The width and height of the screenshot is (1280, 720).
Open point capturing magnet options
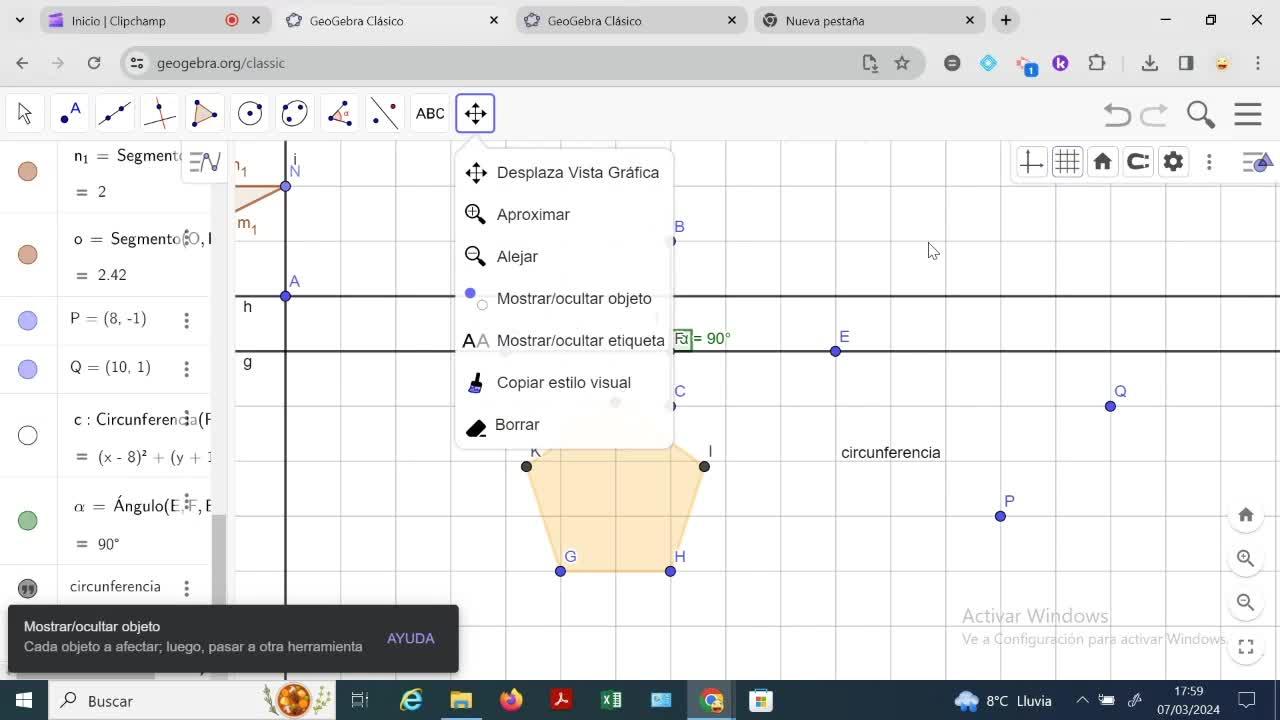[x=1138, y=162]
